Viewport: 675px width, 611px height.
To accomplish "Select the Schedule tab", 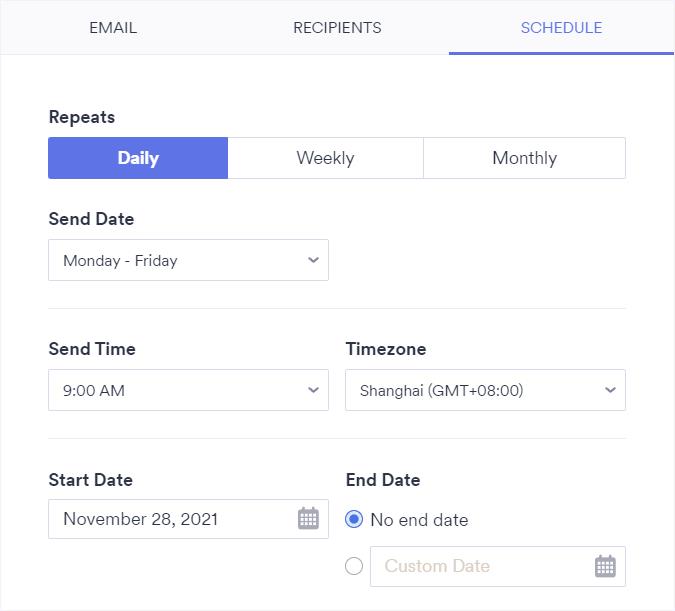I will point(561,27).
